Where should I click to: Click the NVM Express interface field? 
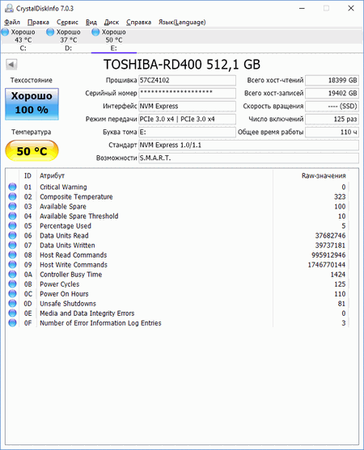187,106
